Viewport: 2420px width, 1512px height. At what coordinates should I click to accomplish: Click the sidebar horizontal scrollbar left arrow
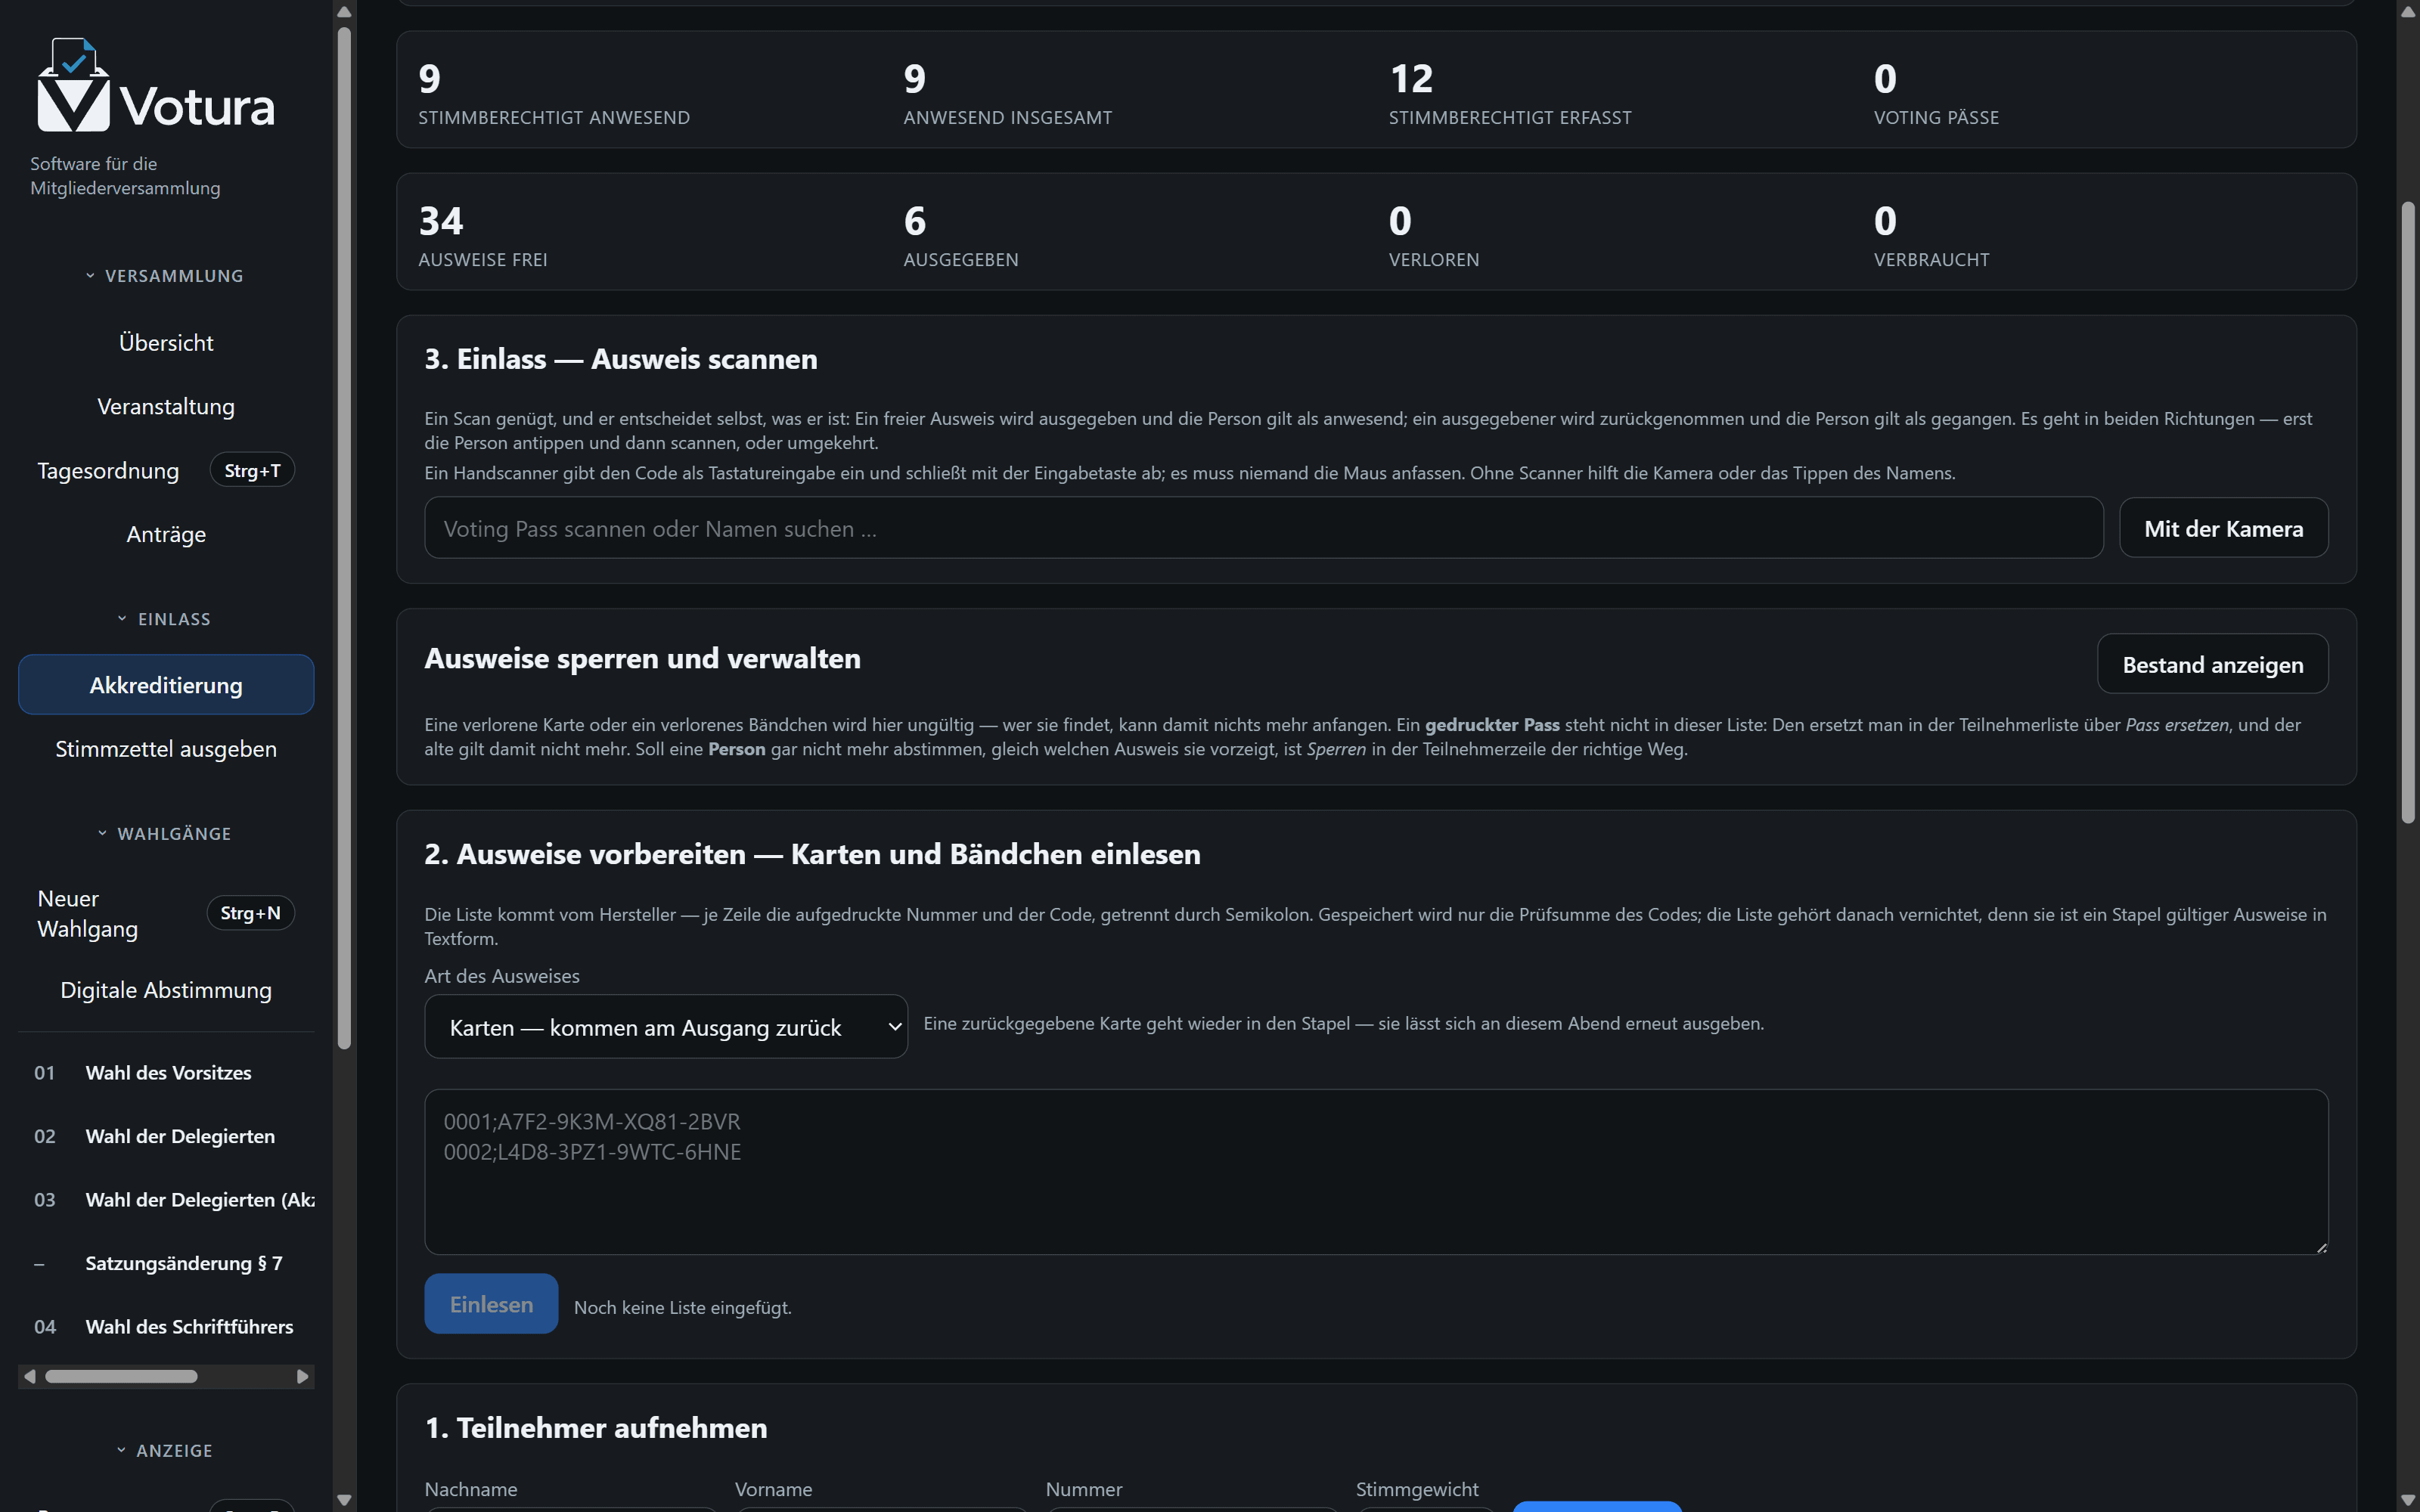pos(30,1377)
